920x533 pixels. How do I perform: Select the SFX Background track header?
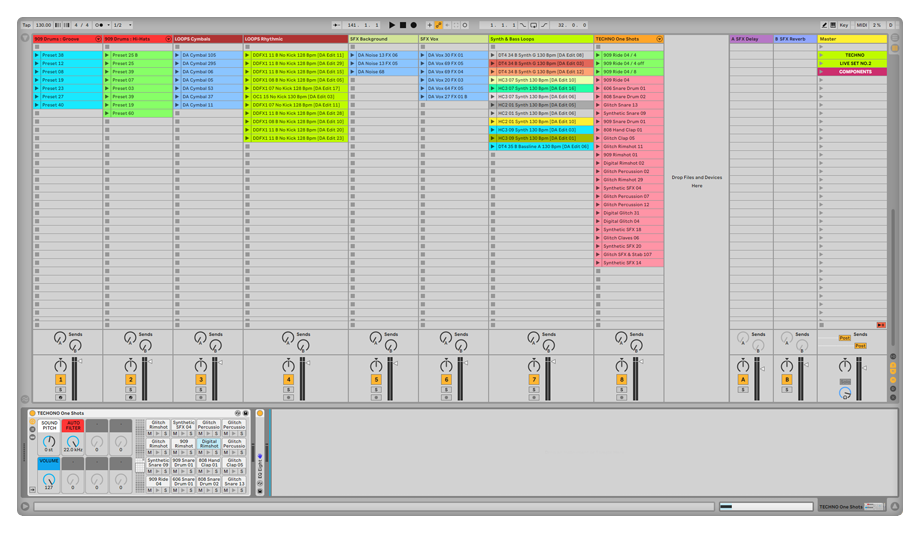383,39
